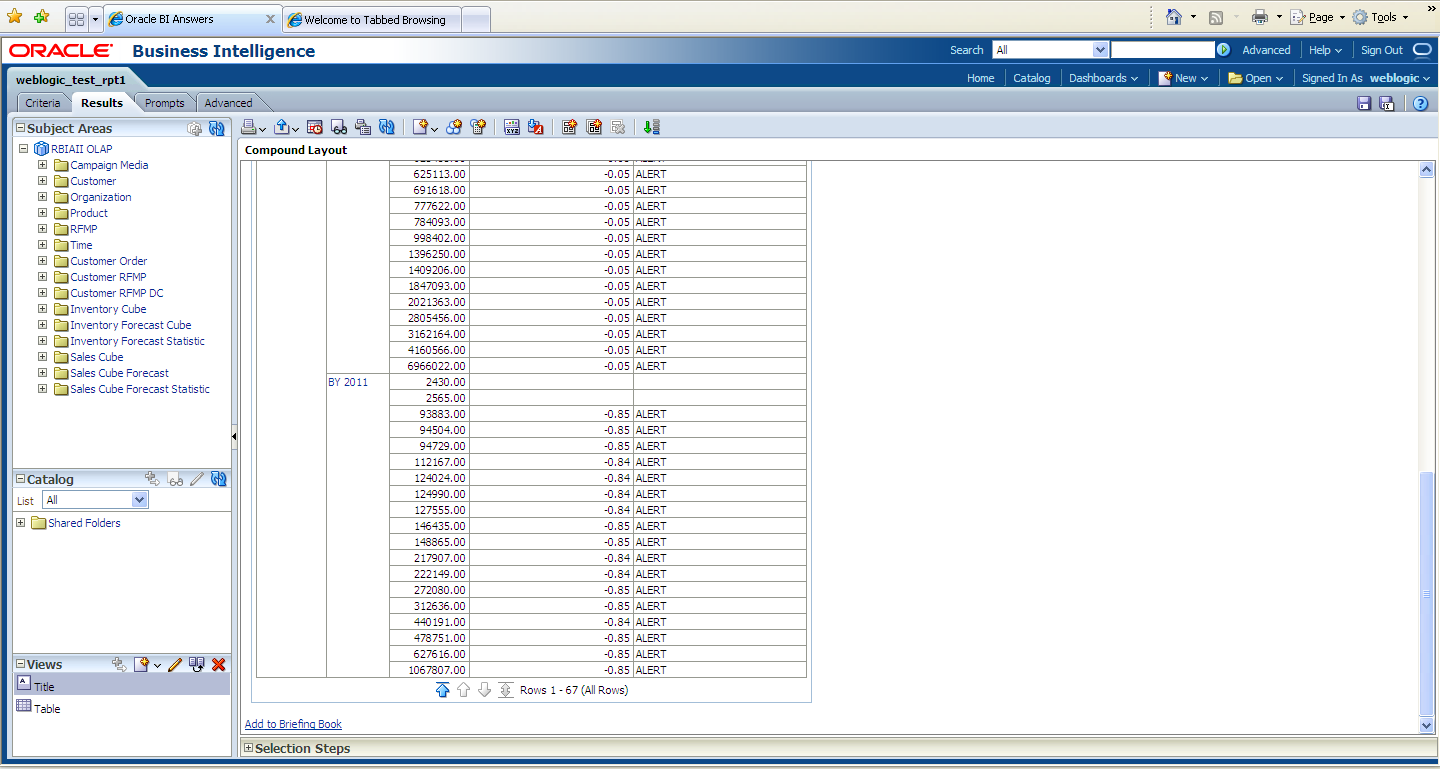Open the help question mark icon
This screenshot has height=769, width=1440.
coord(1420,103)
